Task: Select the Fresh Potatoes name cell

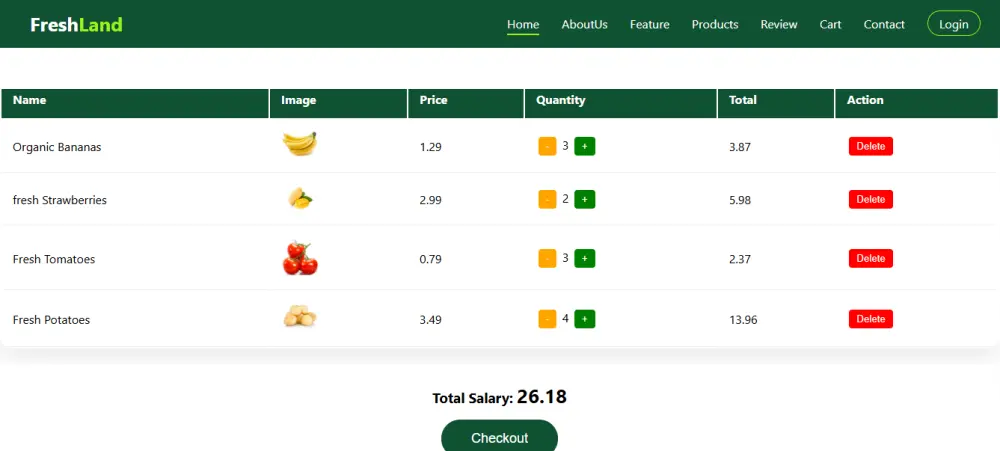Action: (51, 320)
